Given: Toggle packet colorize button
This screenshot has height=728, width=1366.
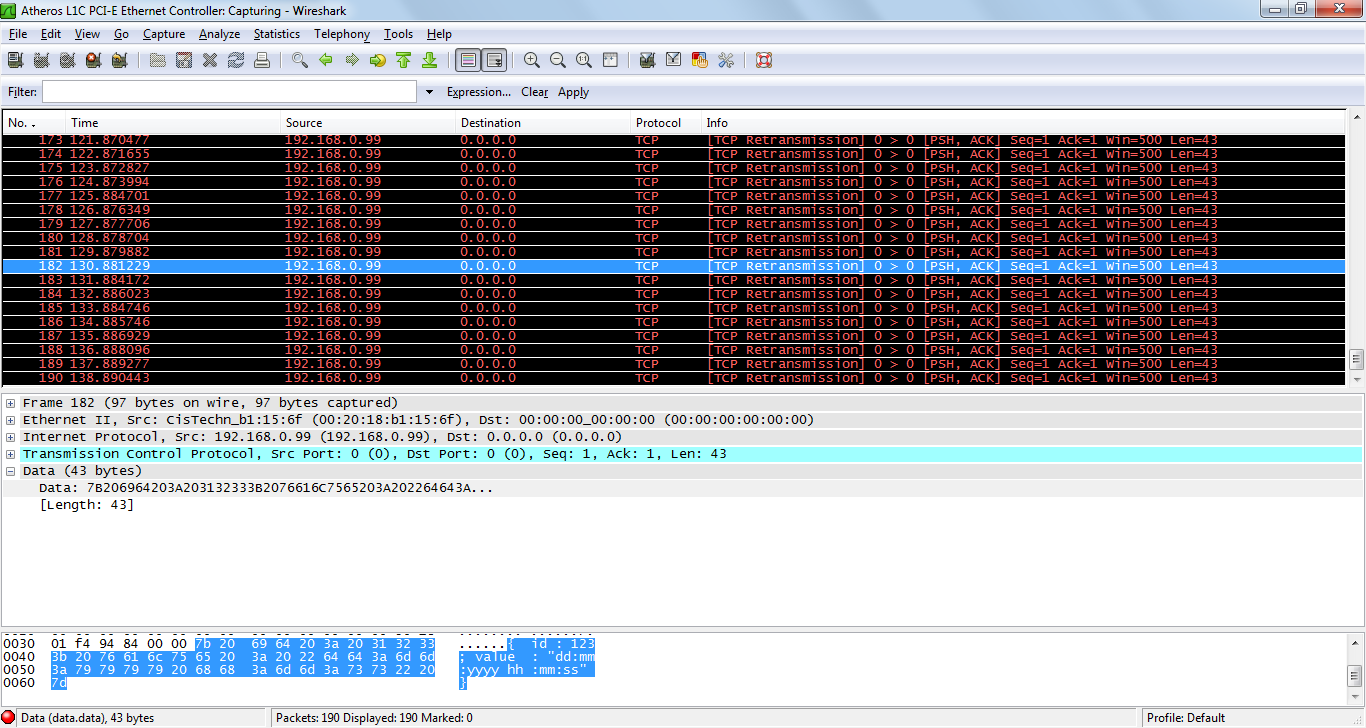Looking at the screenshot, I should (467, 60).
